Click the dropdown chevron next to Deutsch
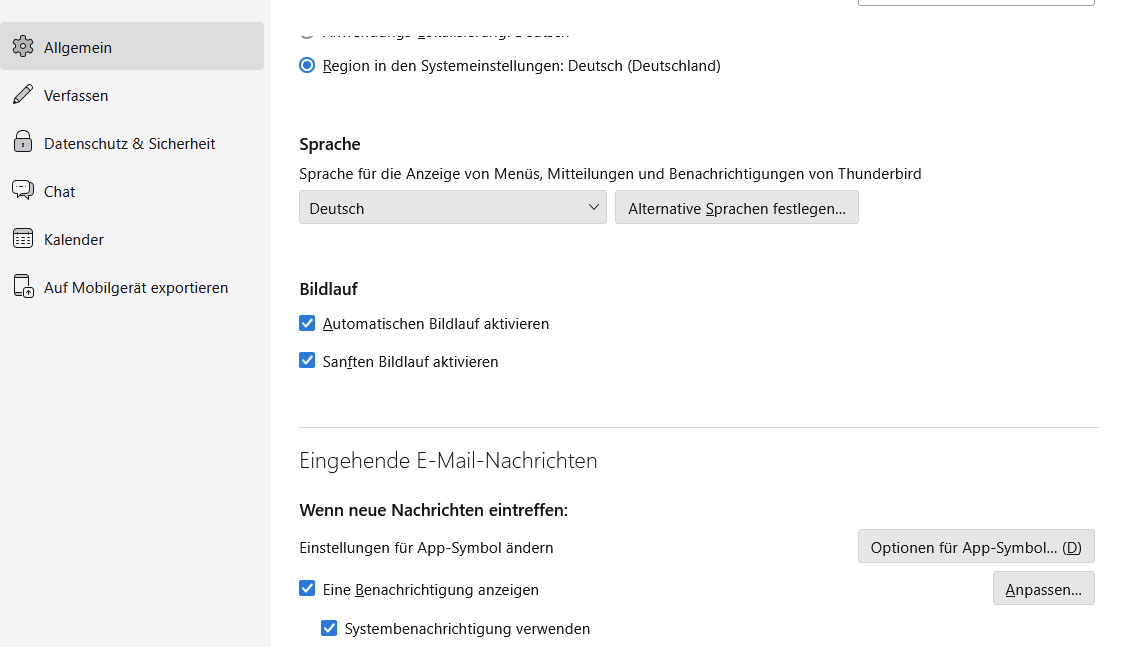The image size is (1131, 647). [x=594, y=208]
